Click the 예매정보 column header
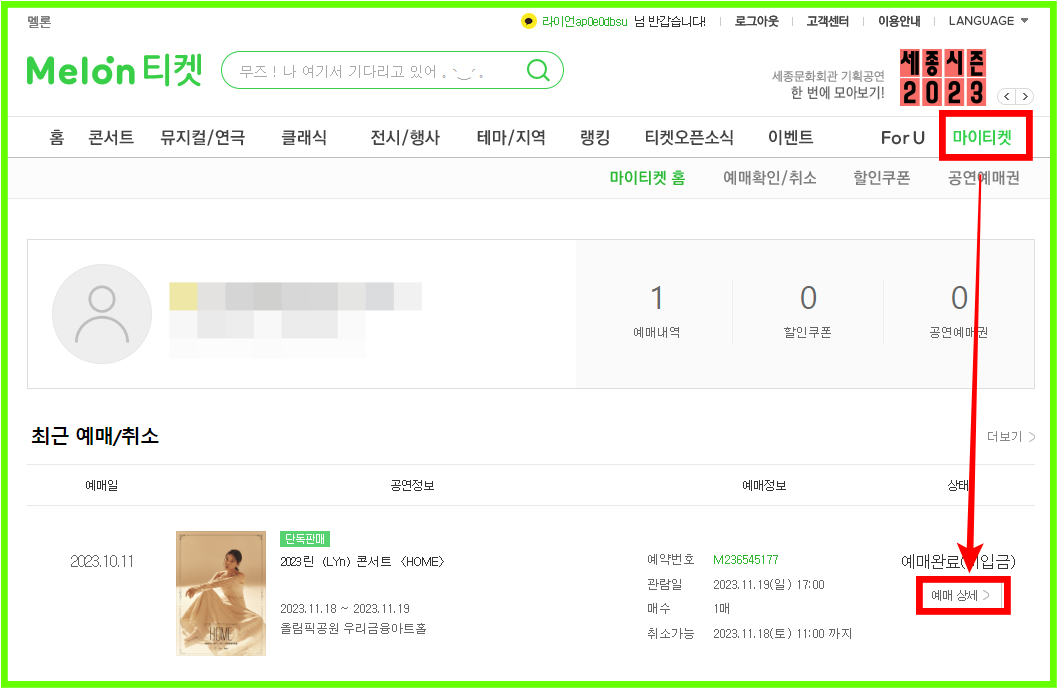The width and height of the screenshot is (1058, 689). [x=764, y=485]
